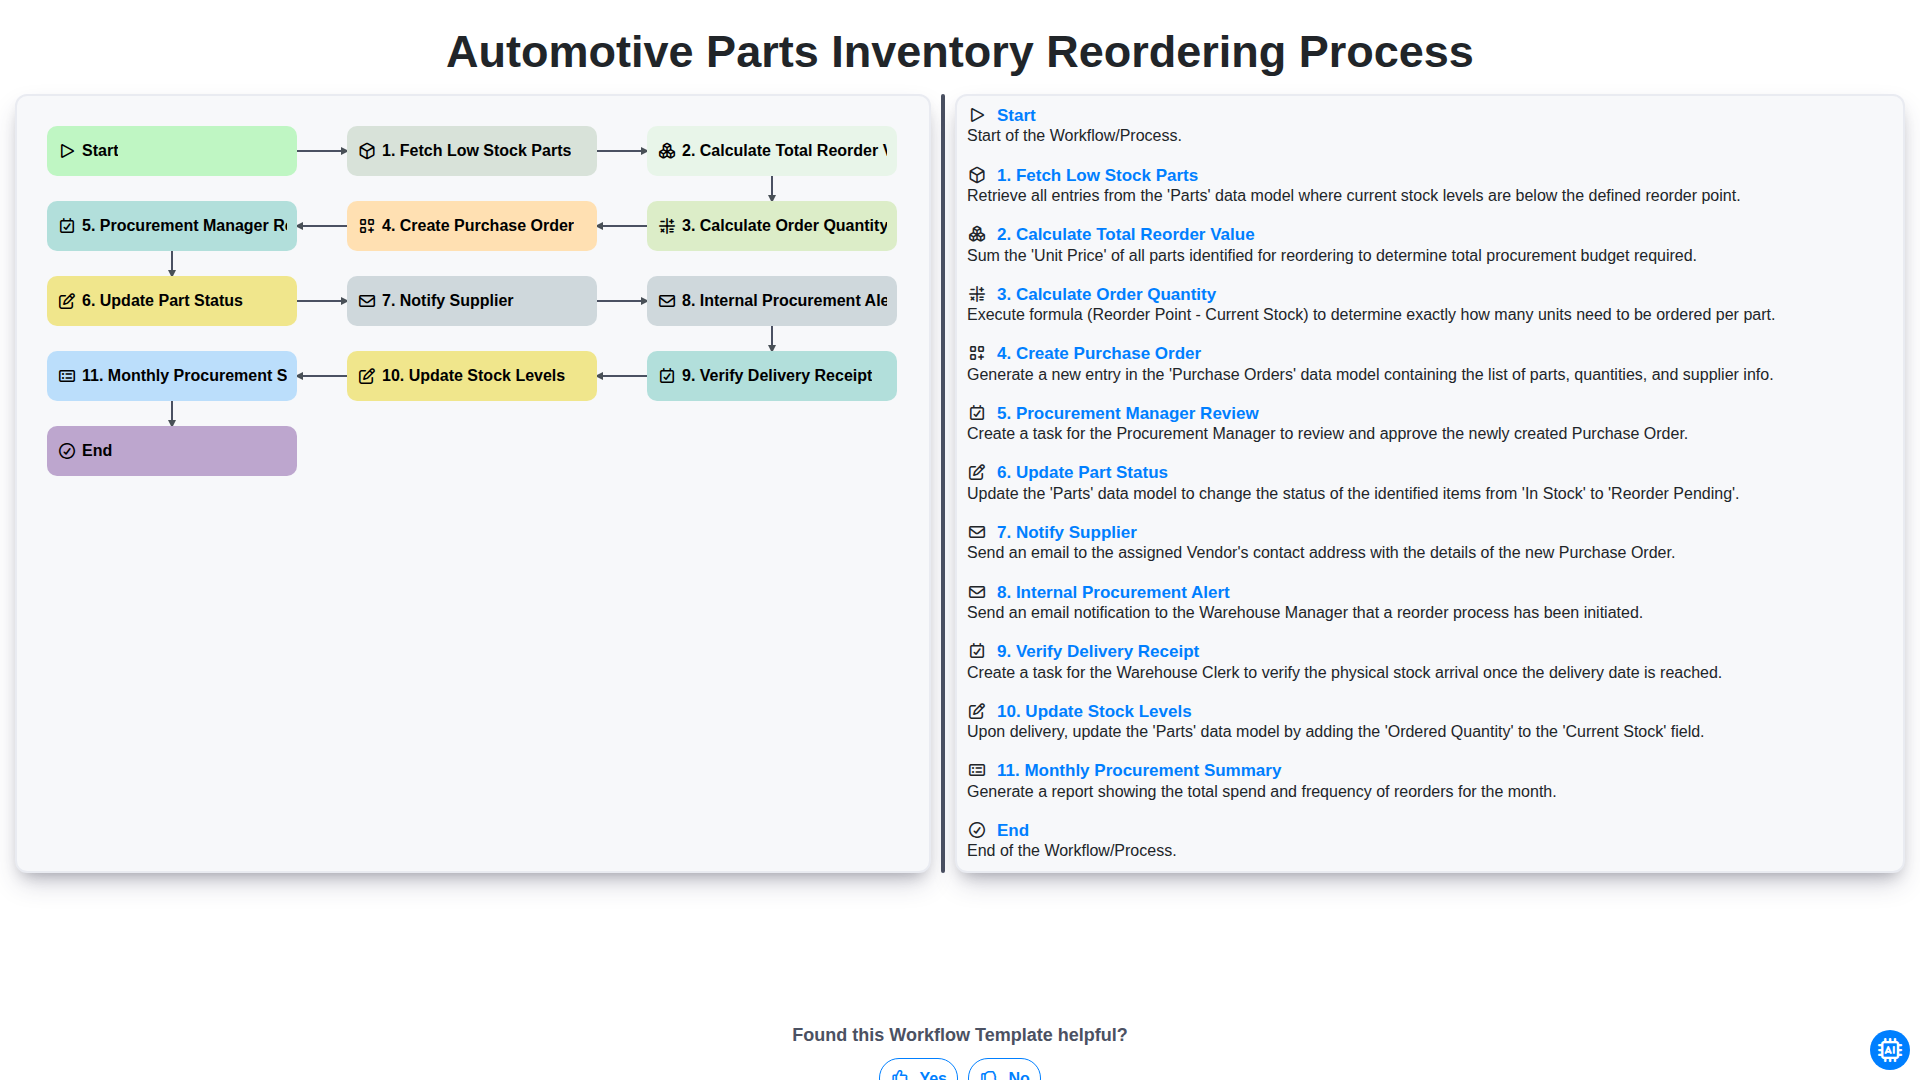Viewport: 1920px width, 1080px height.
Task: Click the grid icon beside Calculate Order Quantity heading
Action: click(977, 294)
